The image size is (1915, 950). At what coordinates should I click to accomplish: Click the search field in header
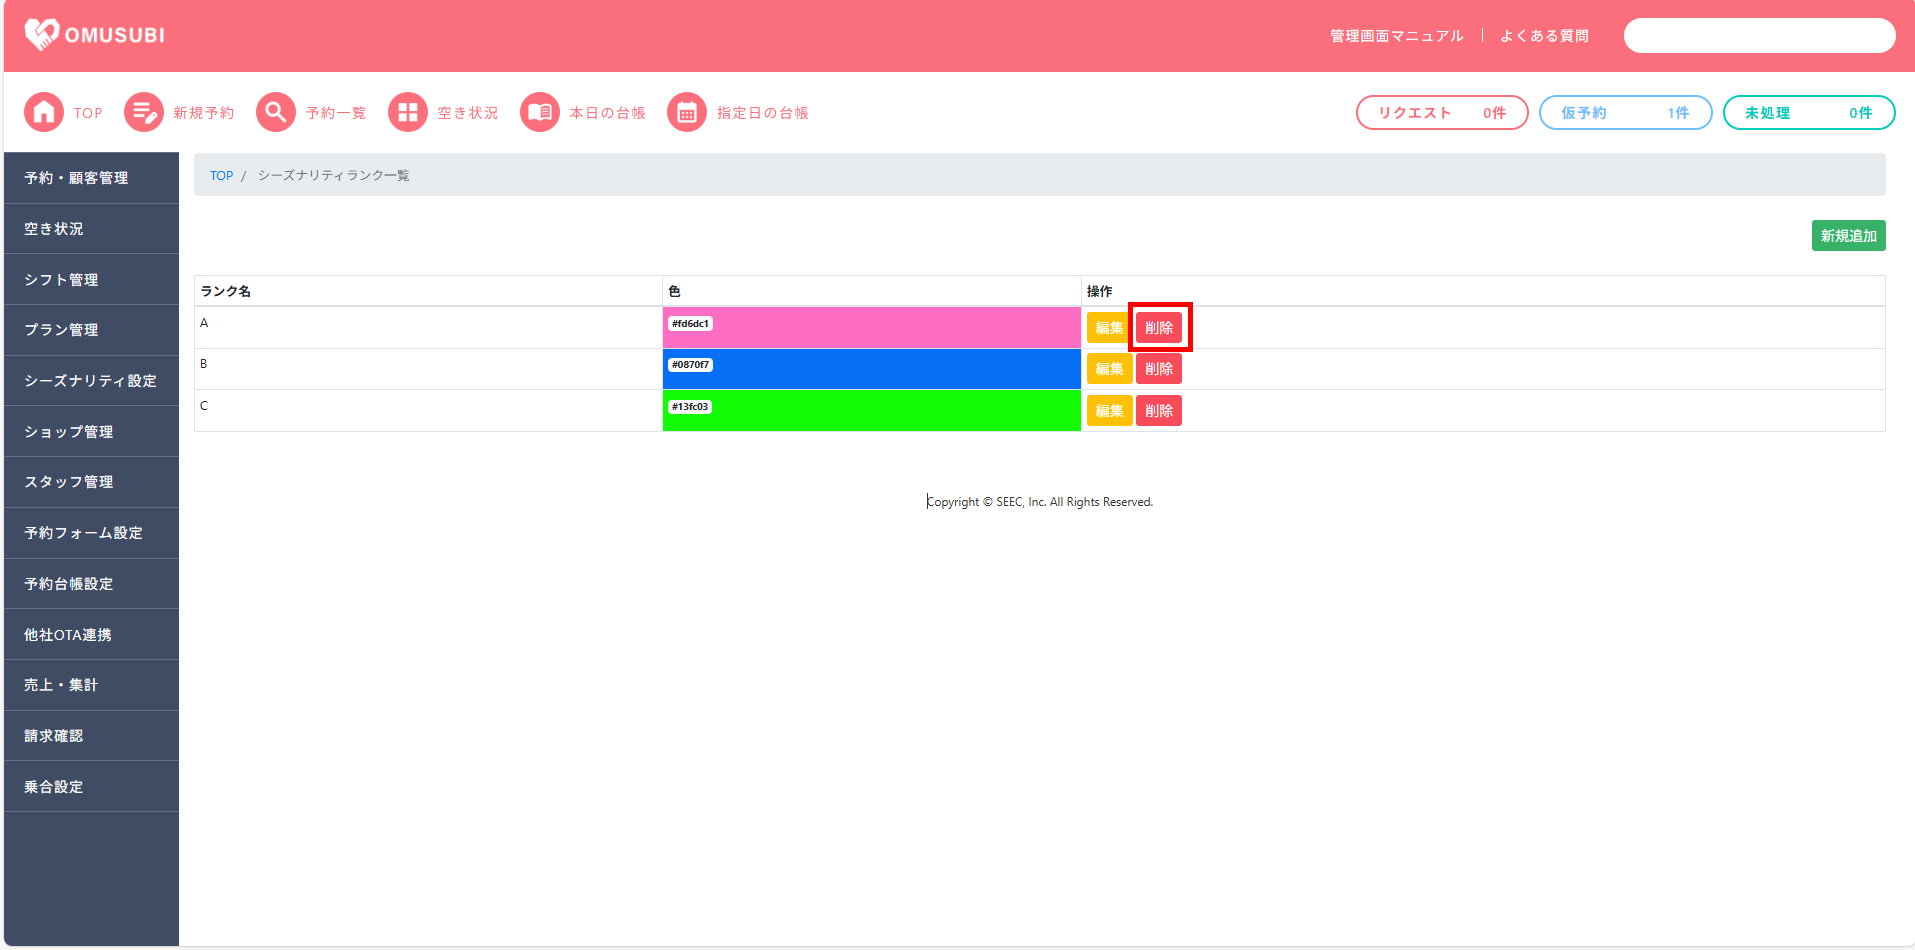pyautogui.click(x=1759, y=36)
